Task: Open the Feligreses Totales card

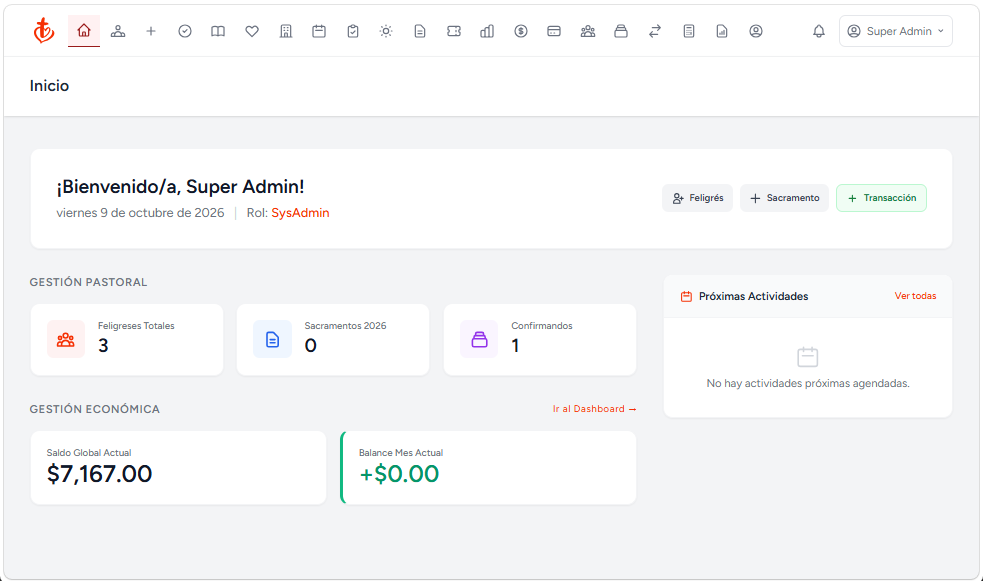Action: pos(127,340)
